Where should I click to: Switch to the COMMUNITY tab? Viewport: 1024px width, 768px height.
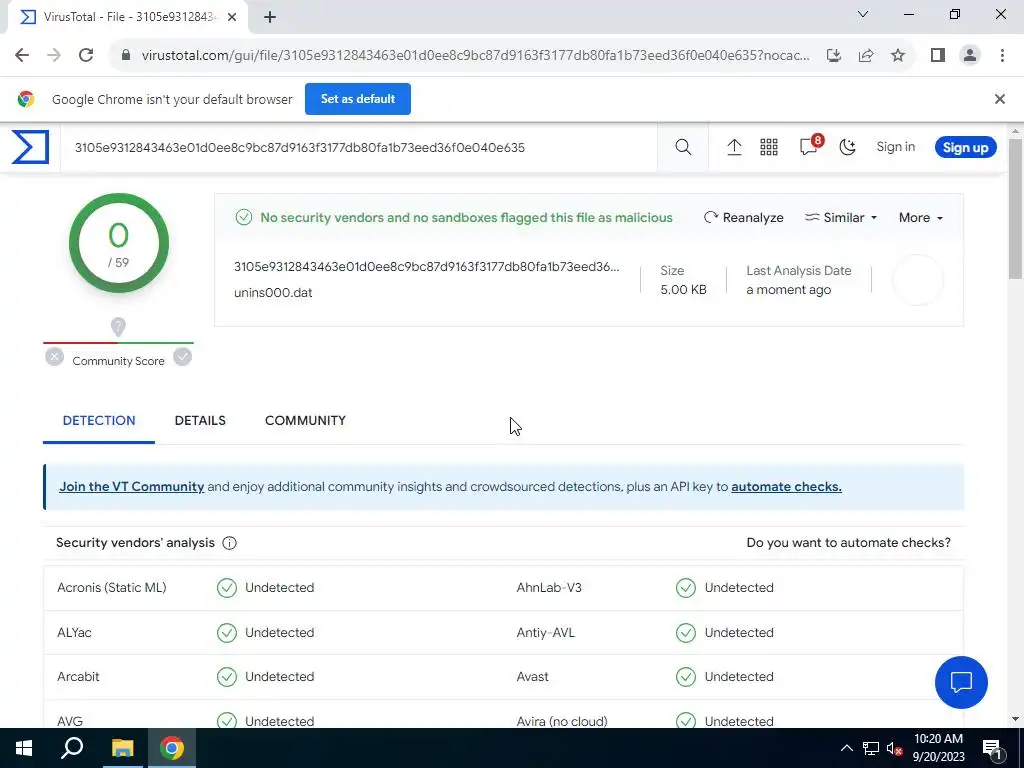click(305, 421)
